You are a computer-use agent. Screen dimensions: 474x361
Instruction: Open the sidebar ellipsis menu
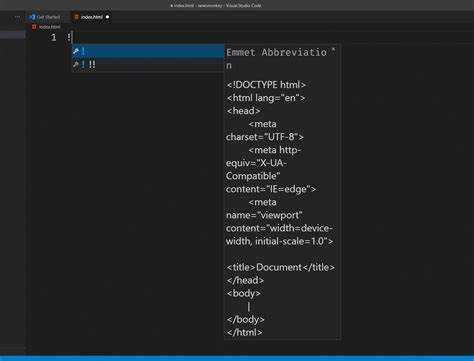(17, 17)
